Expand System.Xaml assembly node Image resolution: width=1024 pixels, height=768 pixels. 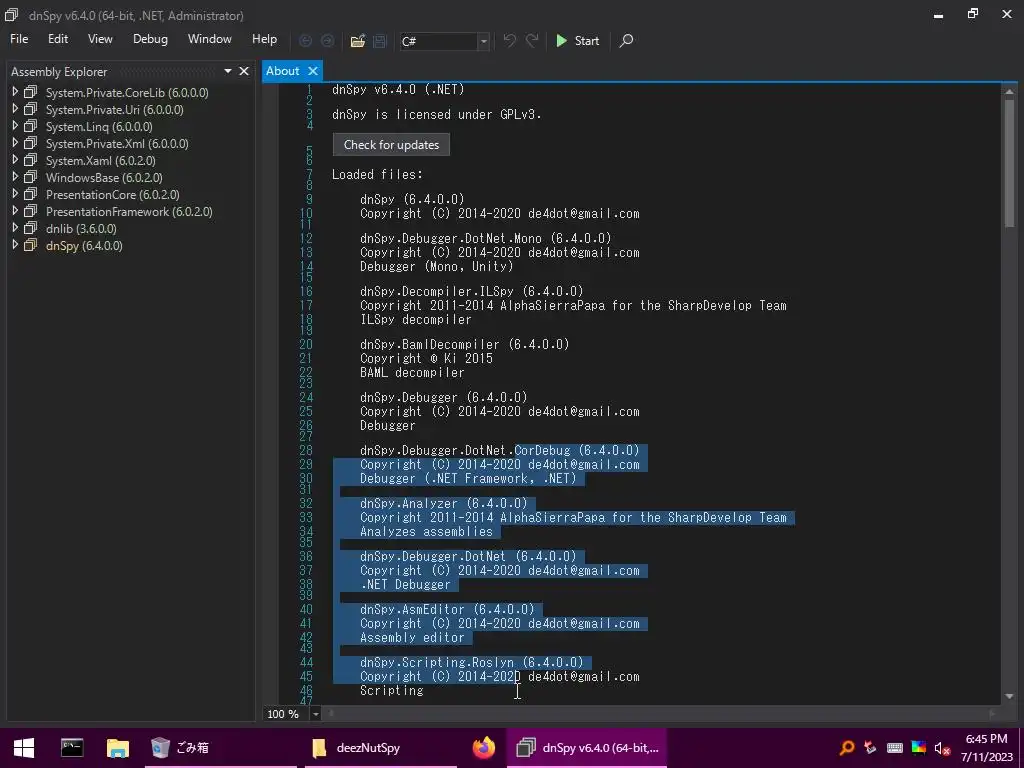pos(15,160)
